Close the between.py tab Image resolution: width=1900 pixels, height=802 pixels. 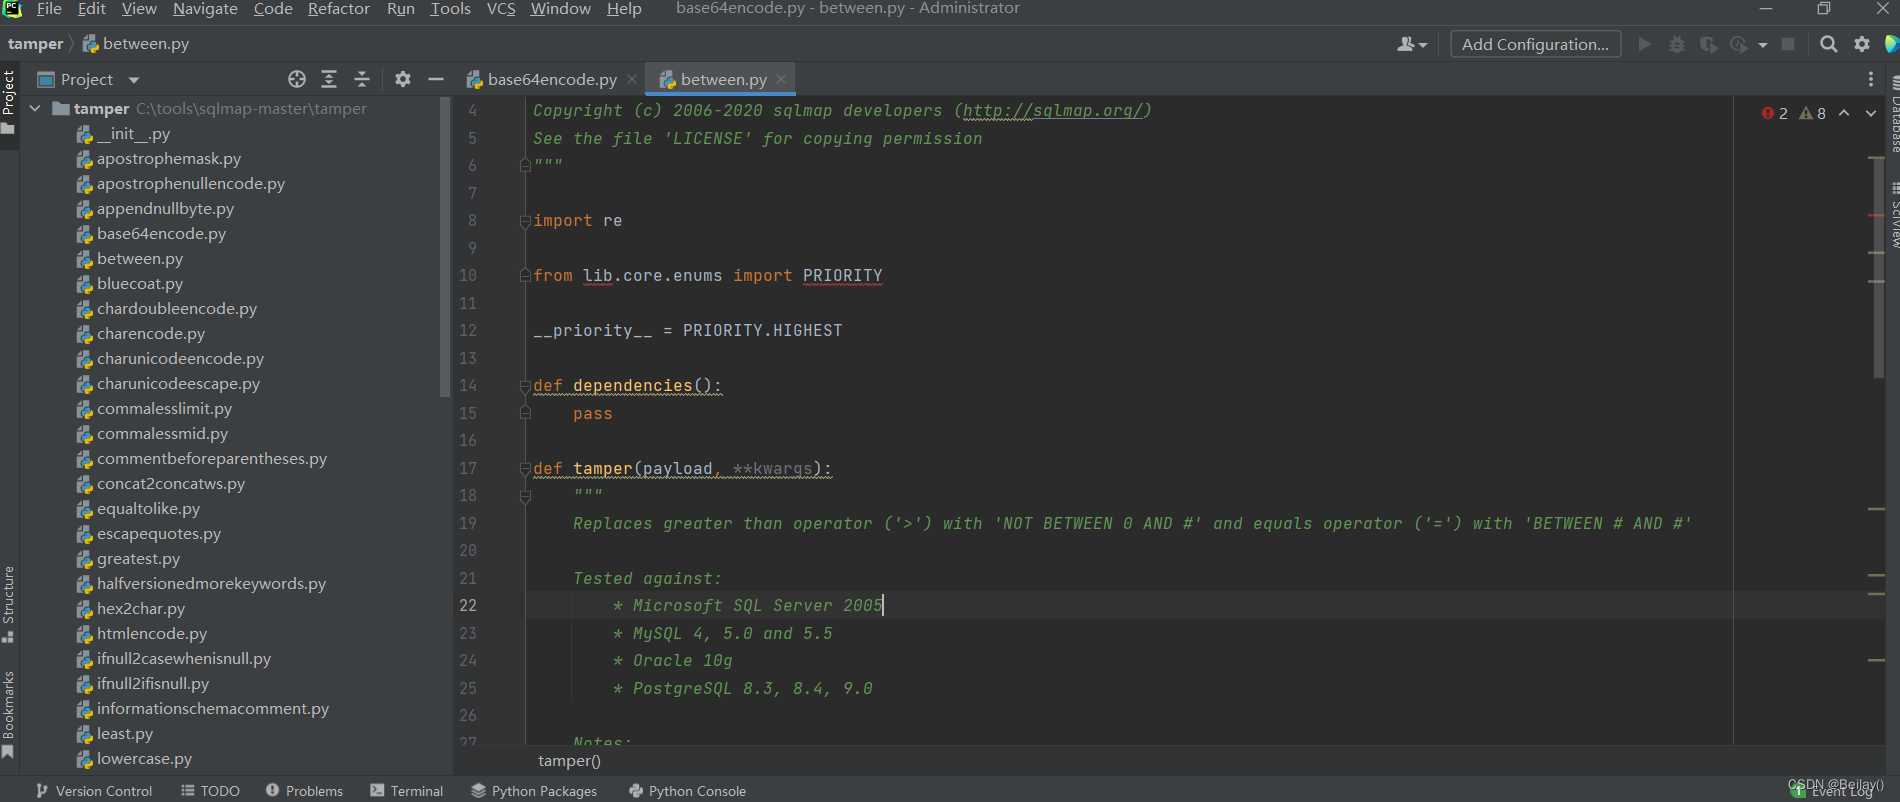click(x=781, y=79)
